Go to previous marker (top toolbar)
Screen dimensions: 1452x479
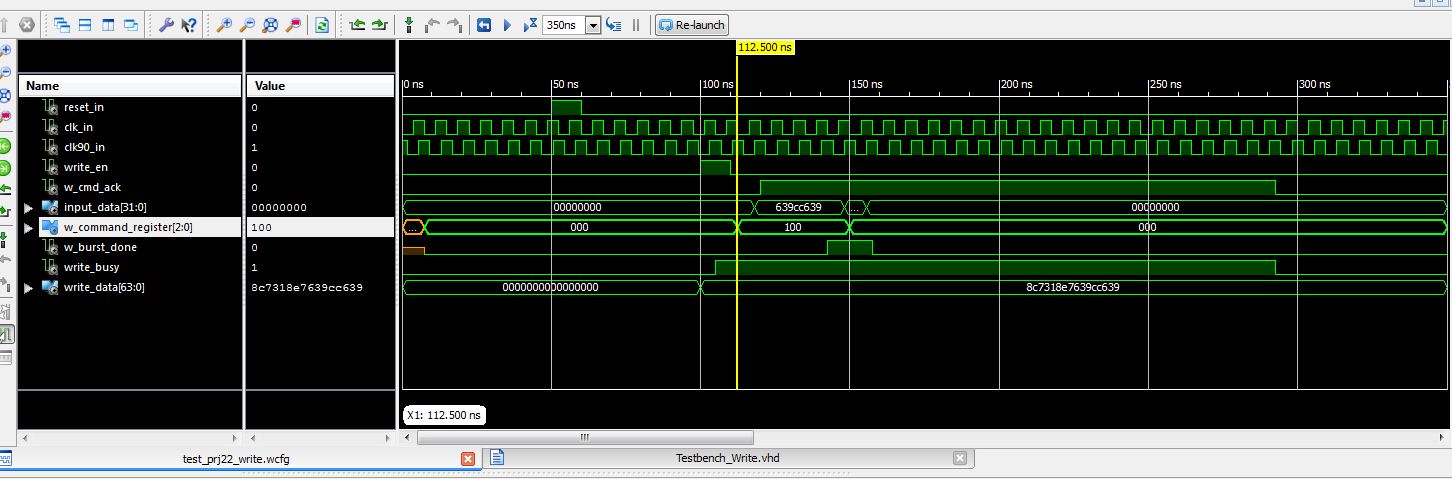[432, 24]
